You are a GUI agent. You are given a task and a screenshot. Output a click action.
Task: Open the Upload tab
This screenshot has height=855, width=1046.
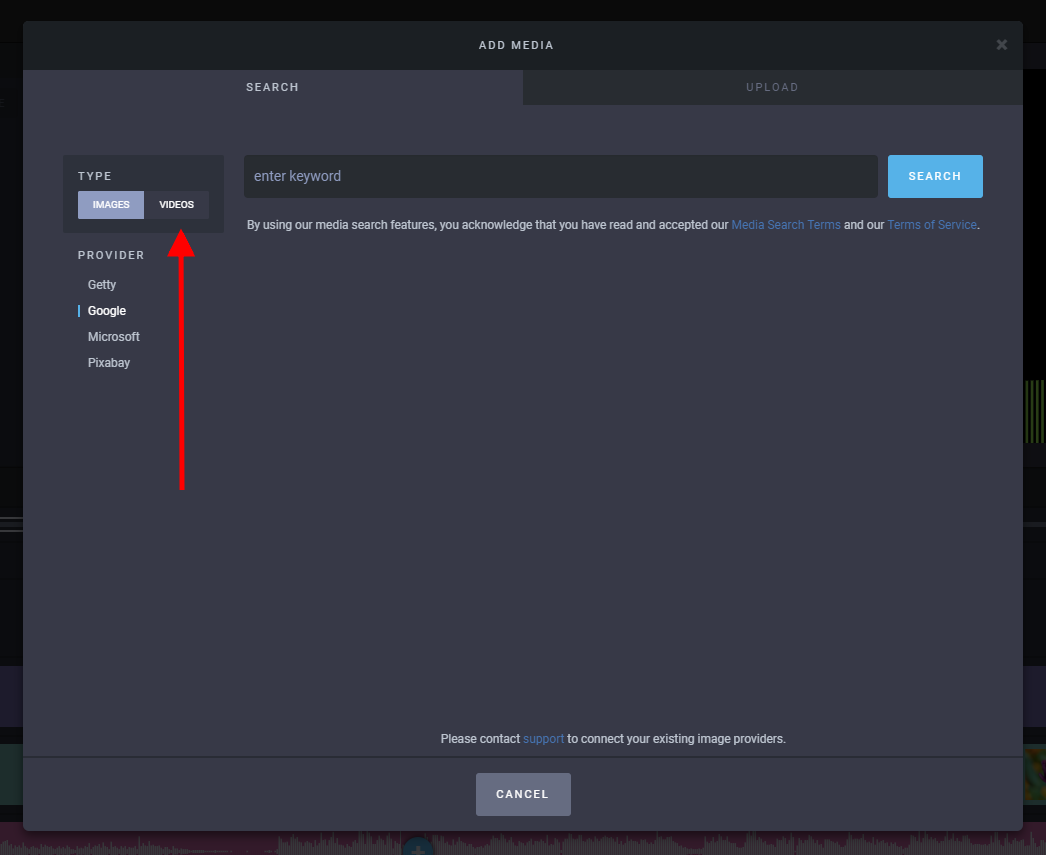click(x=772, y=87)
